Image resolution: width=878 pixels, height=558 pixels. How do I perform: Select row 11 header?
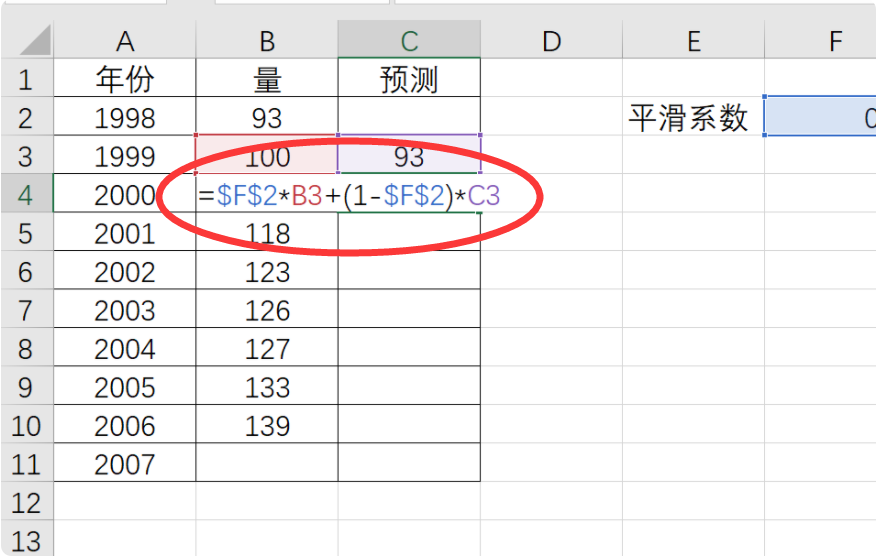pos(27,463)
